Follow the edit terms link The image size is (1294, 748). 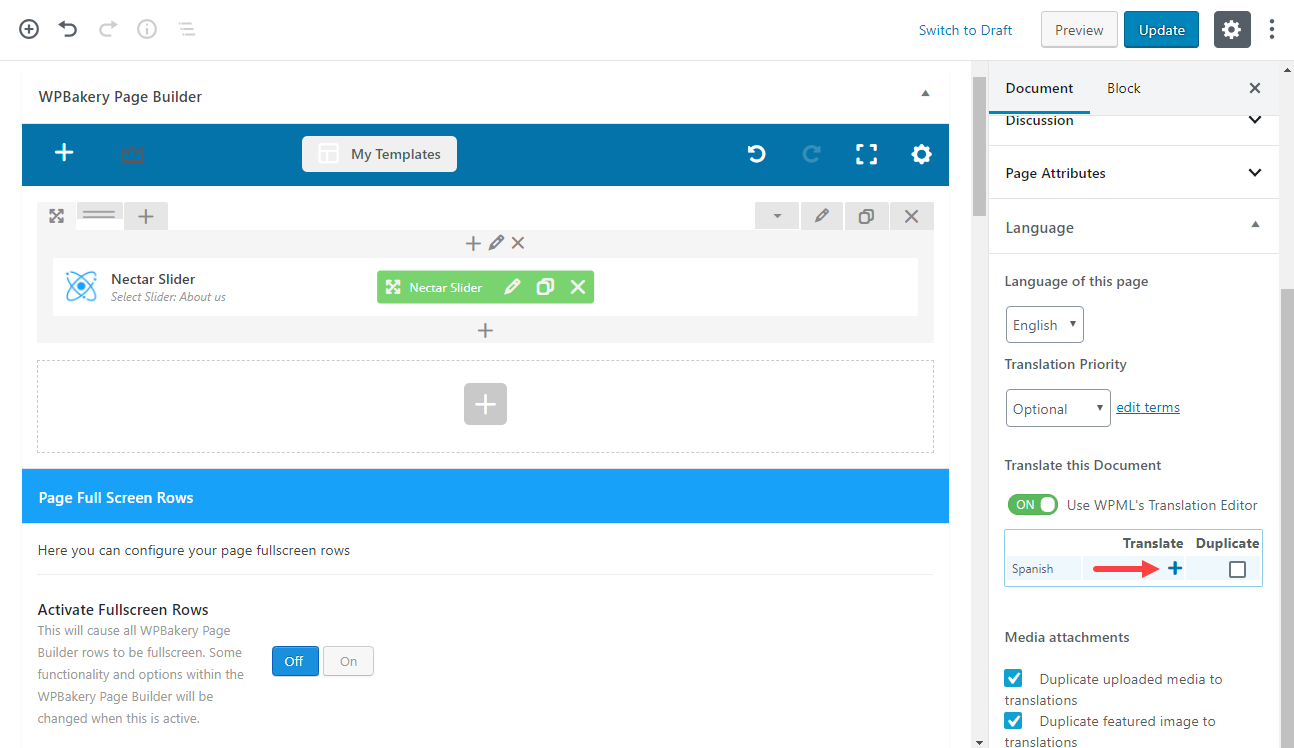pyautogui.click(x=1148, y=407)
